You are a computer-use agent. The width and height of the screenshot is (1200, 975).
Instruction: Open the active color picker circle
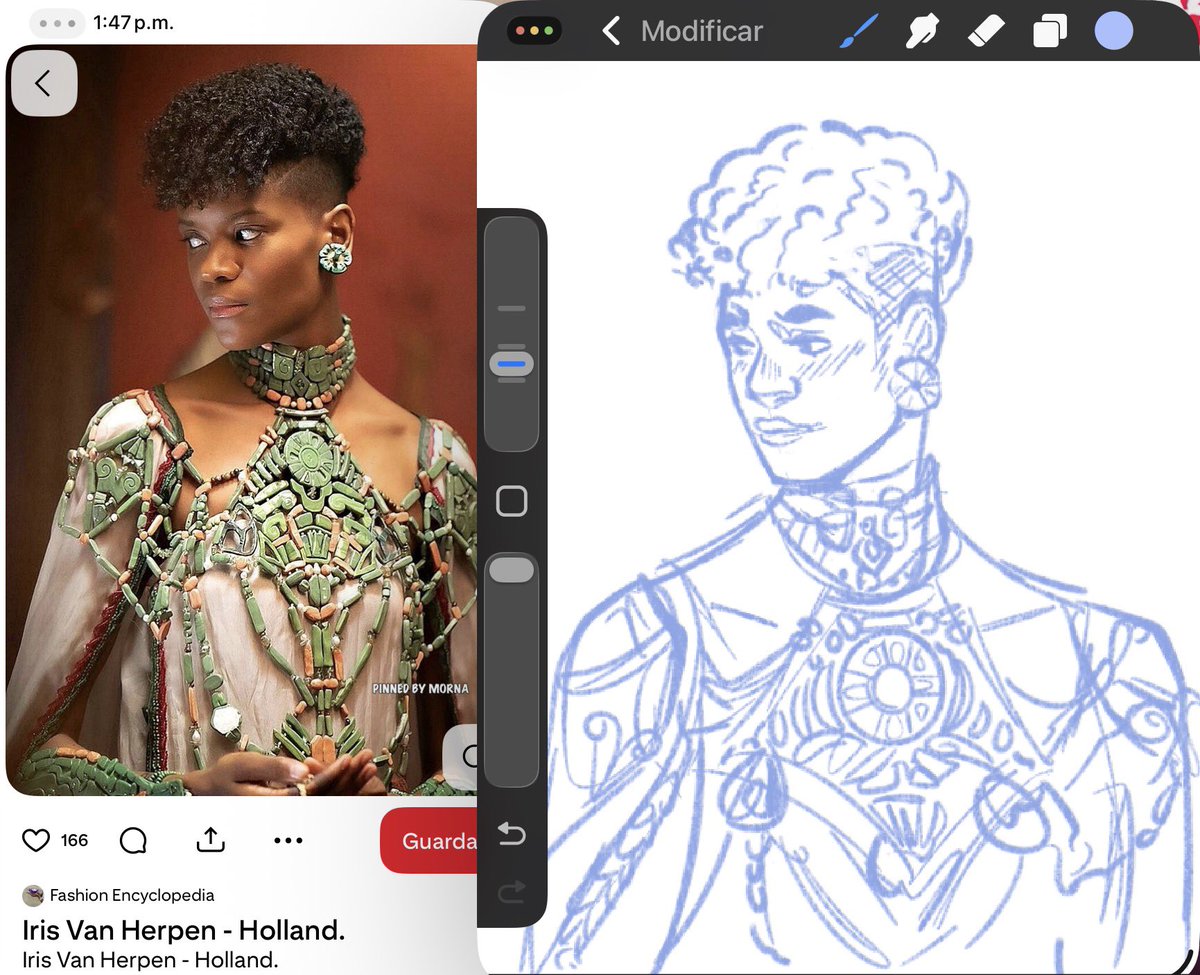point(1114,31)
